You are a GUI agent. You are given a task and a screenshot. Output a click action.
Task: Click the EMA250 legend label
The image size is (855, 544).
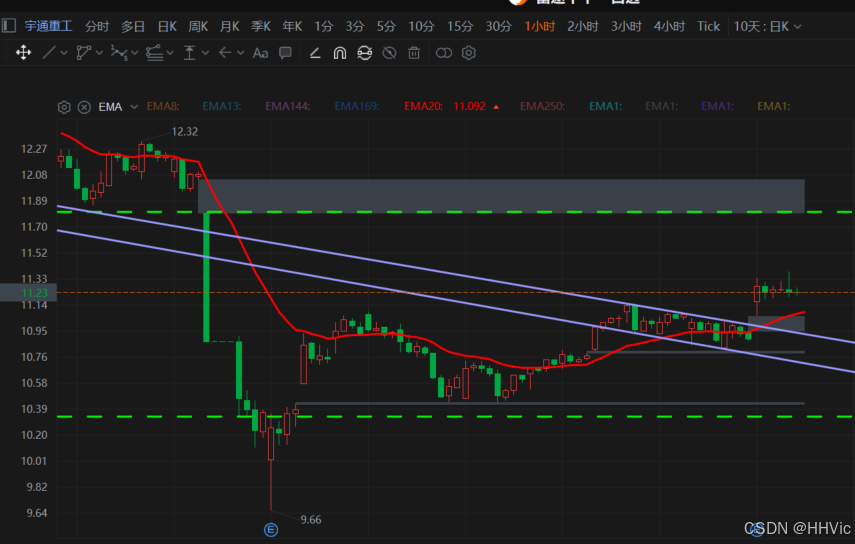[x=542, y=106]
